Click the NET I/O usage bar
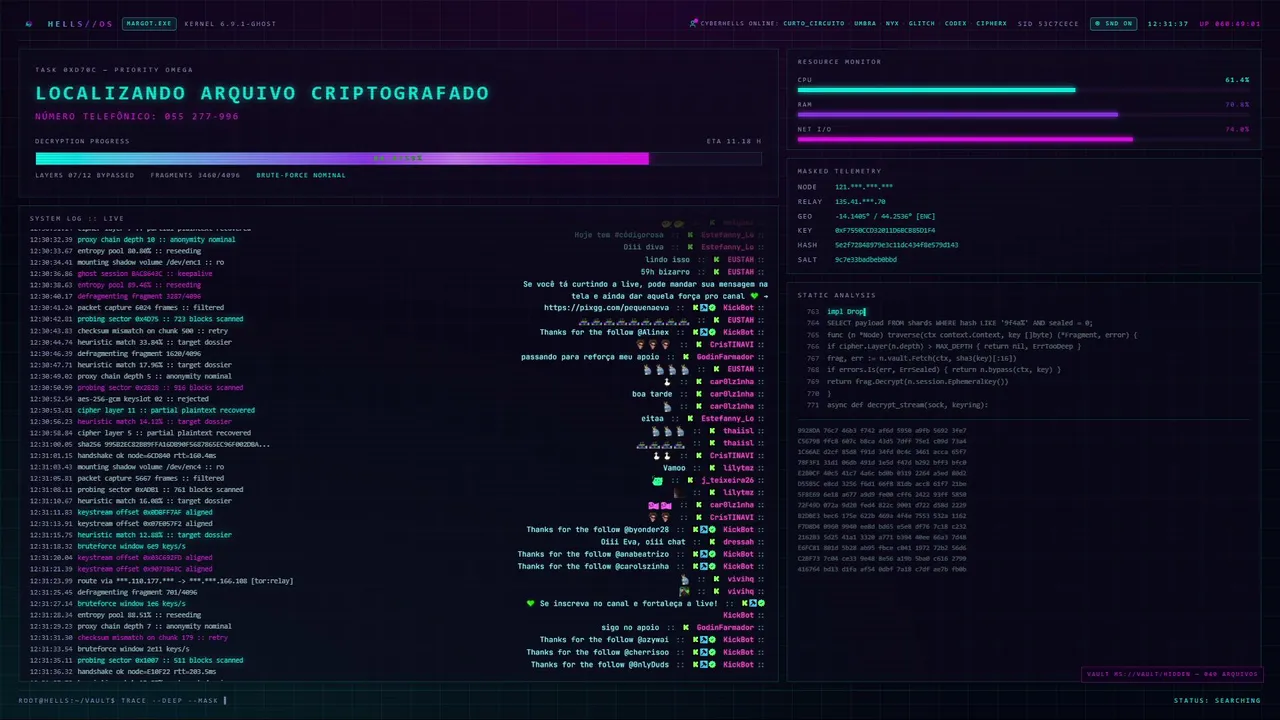 (x=1023, y=139)
